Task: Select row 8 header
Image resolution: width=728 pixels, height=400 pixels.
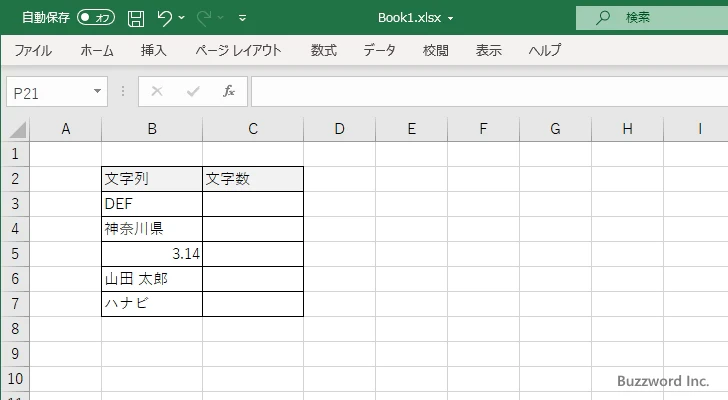Action: point(15,329)
